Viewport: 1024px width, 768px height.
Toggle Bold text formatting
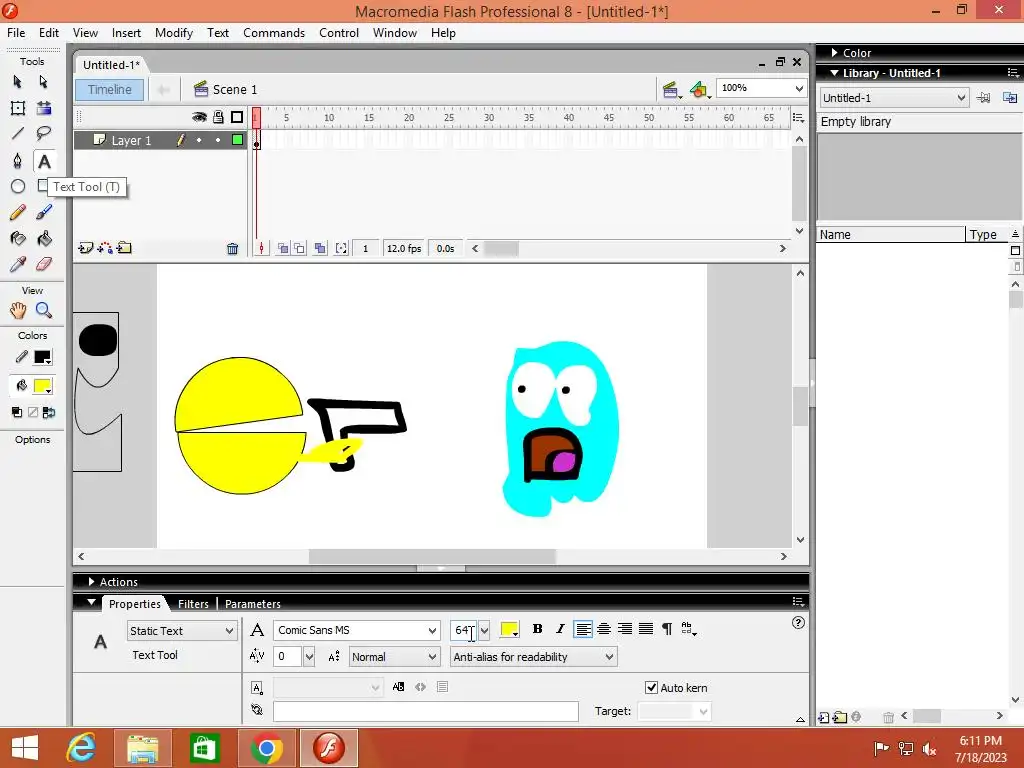pyautogui.click(x=537, y=629)
